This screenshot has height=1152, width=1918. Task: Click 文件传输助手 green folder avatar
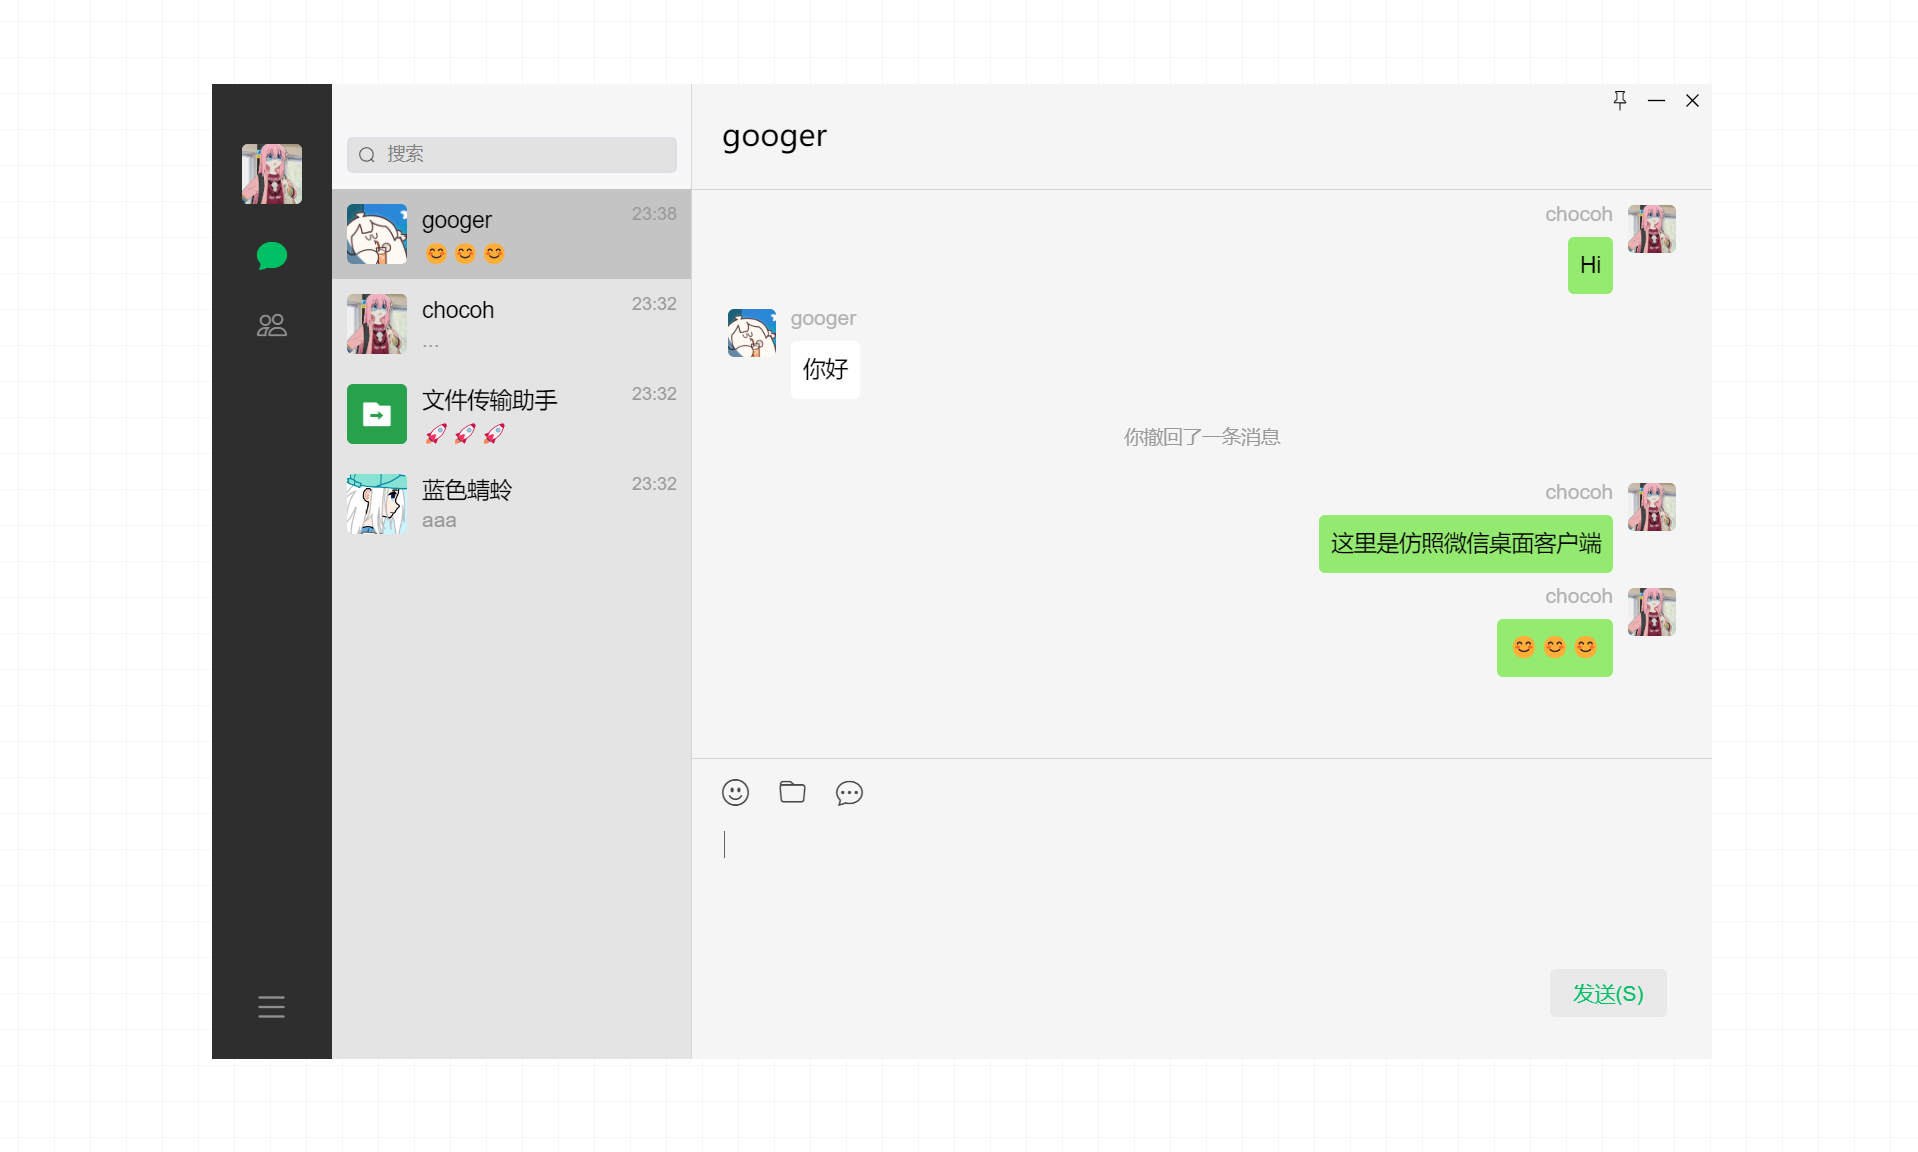pyautogui.click(x=377, y=414)
